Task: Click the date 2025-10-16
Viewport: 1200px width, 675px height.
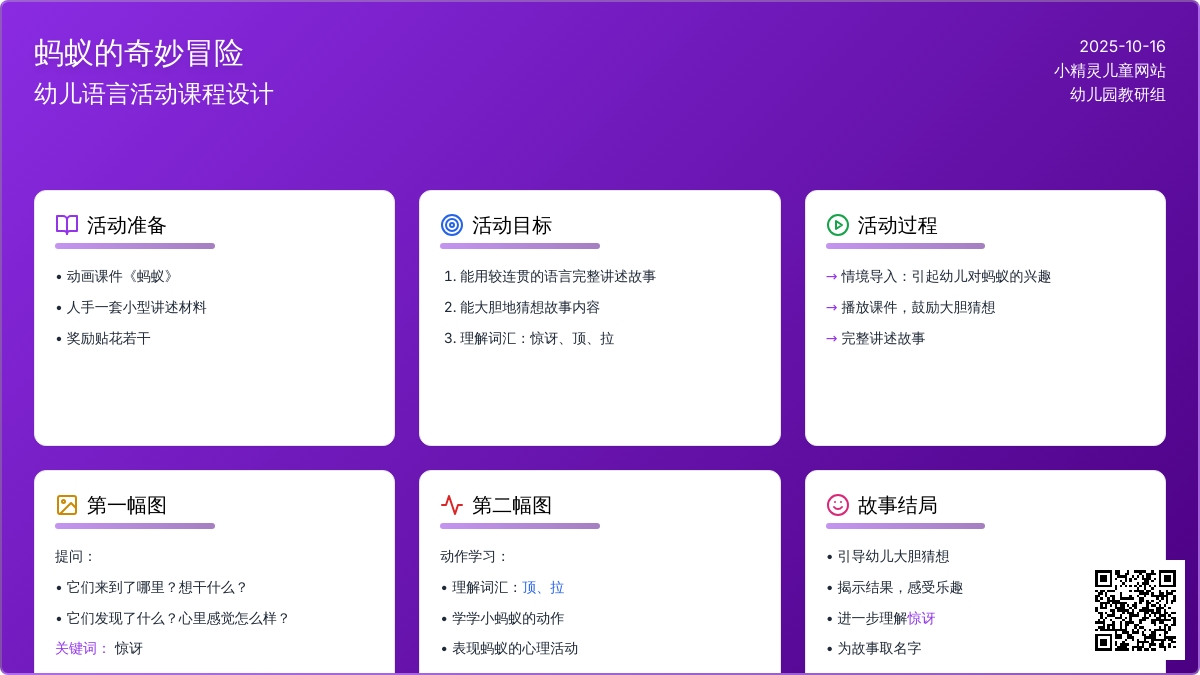Action: point(1122,46)
